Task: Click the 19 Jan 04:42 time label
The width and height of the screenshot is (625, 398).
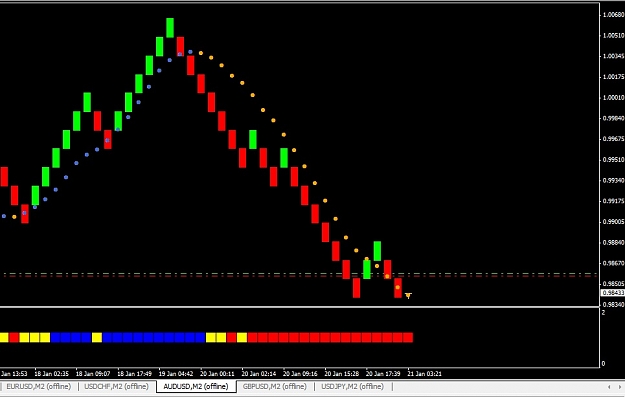Action: pyautogui.click(x=176, y=374)
